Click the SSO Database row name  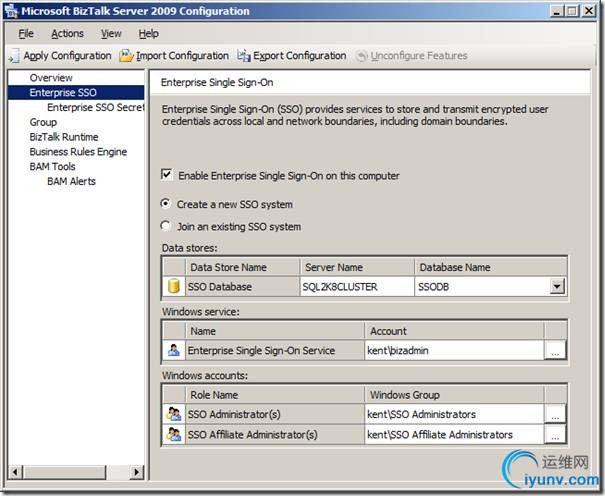(x=242, y=287)
